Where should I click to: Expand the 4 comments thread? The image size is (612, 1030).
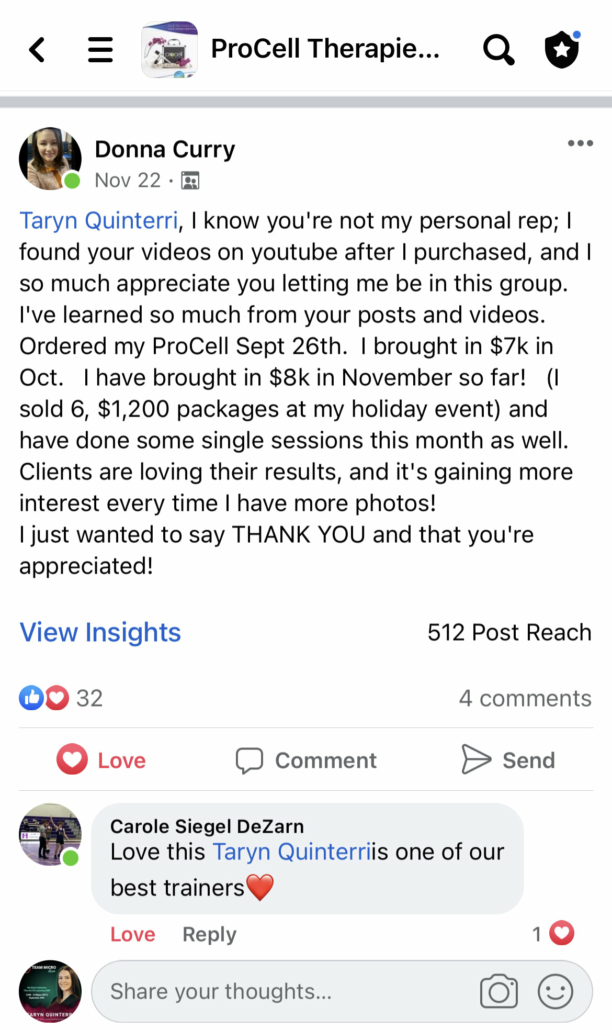[x=525, y=698]
